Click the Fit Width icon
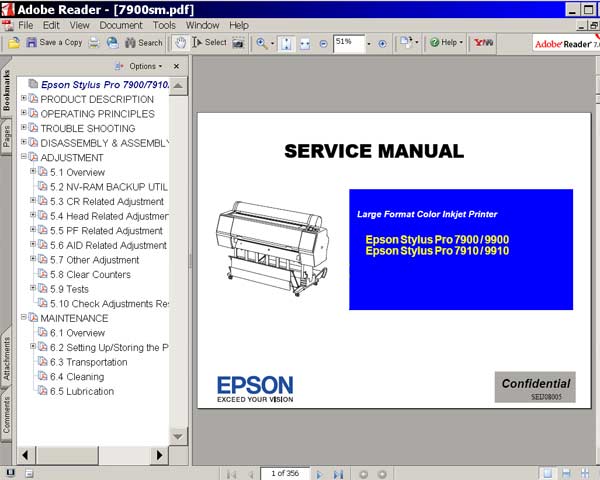Viewport: 600px width, 480px height. (305, 44)
